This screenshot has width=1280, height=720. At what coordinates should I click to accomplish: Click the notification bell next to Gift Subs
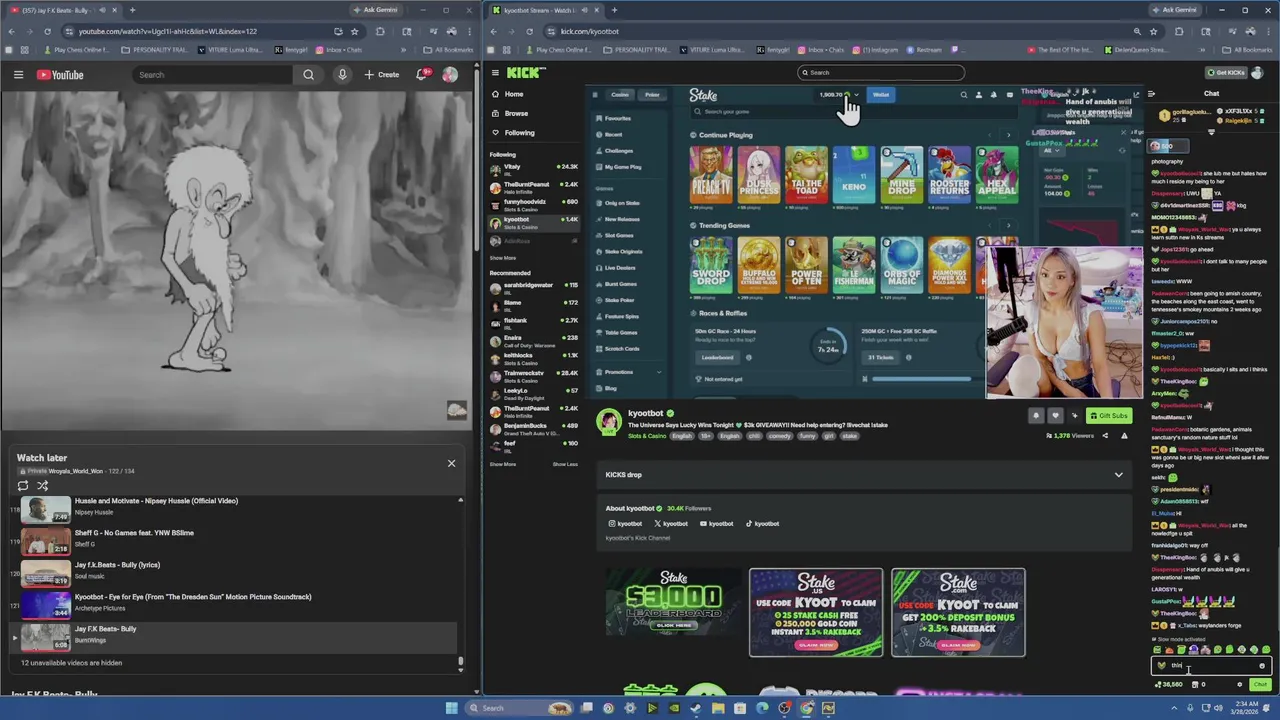1036,416
